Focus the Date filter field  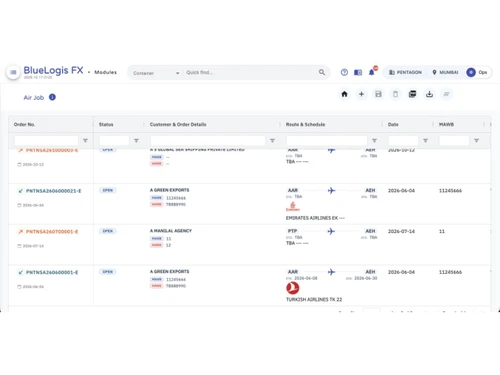click(x=403, y=141)
